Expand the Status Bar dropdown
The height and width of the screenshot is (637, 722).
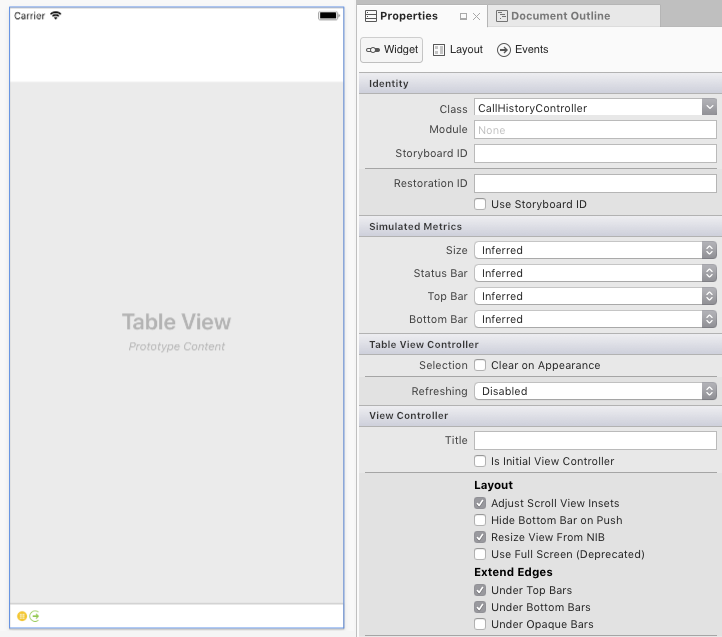point(709,273)
